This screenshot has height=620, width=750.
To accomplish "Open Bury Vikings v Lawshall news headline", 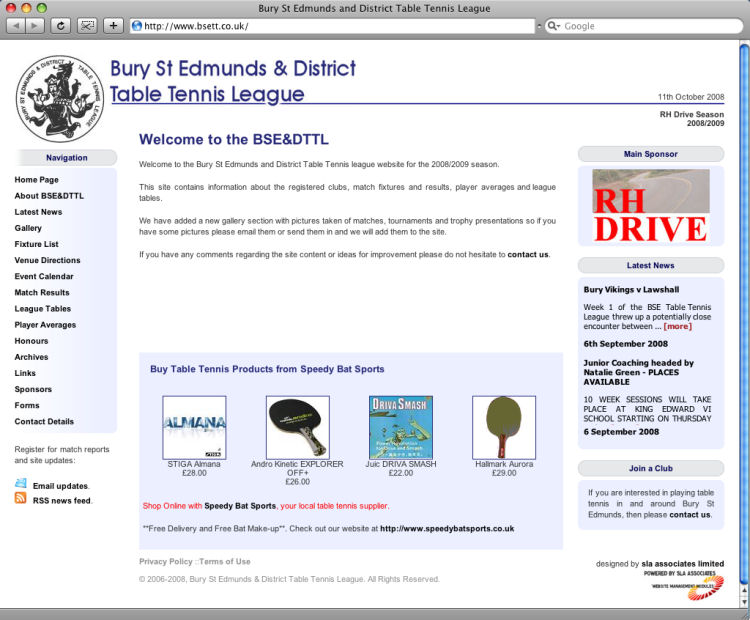I will pyautogui.click(x=631, y=289).
